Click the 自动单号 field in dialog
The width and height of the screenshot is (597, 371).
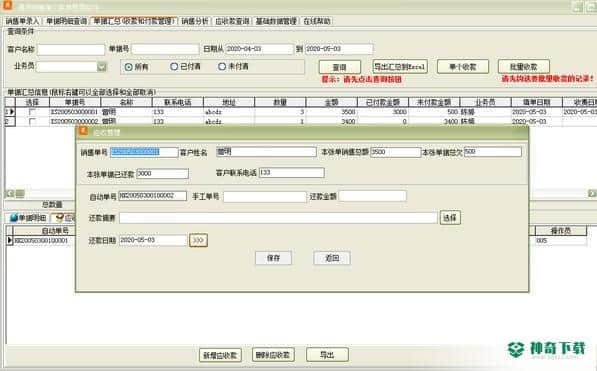tap(152, 196)
